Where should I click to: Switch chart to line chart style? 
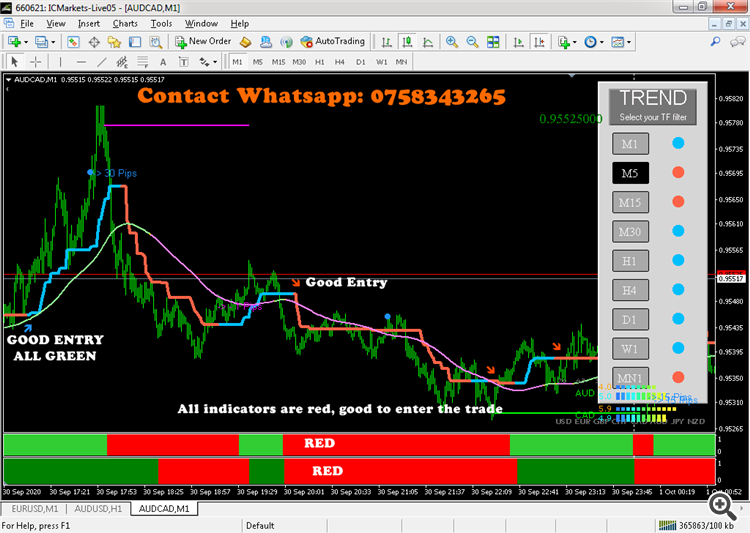[428, 42]
